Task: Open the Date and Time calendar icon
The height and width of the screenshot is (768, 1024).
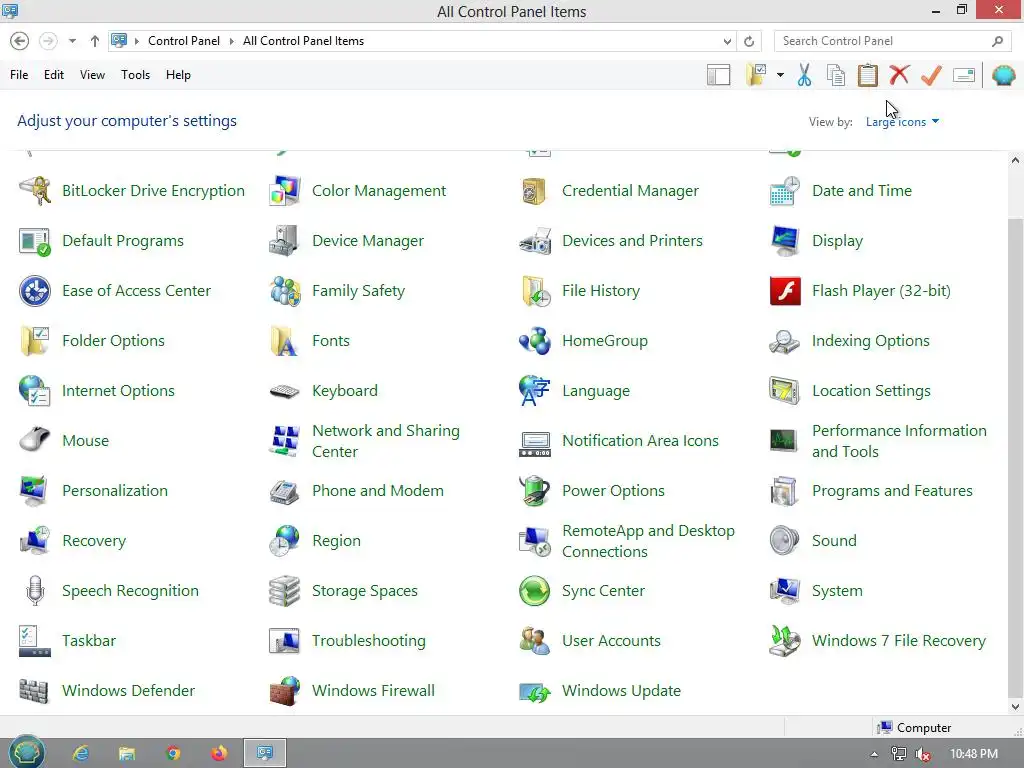Action: click(784, 191)
